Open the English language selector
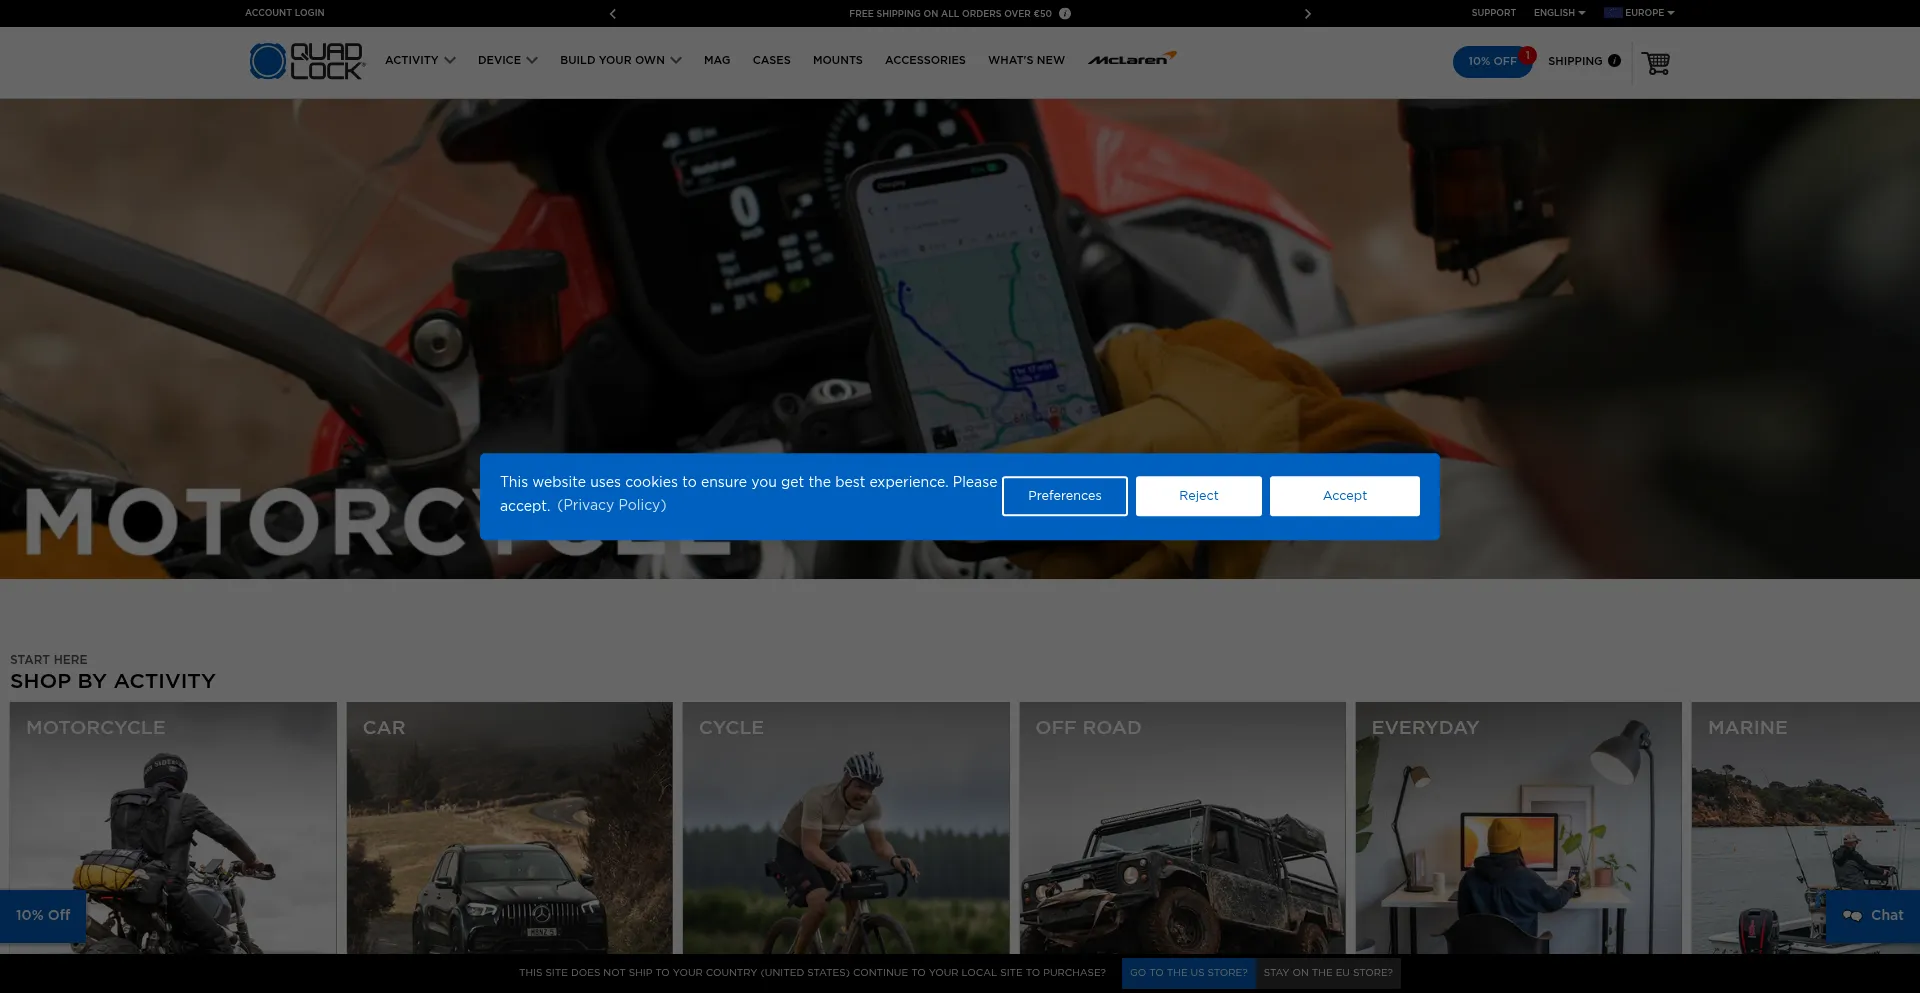This screenshot has width=1920, height=993. (x=1559, y=13)
